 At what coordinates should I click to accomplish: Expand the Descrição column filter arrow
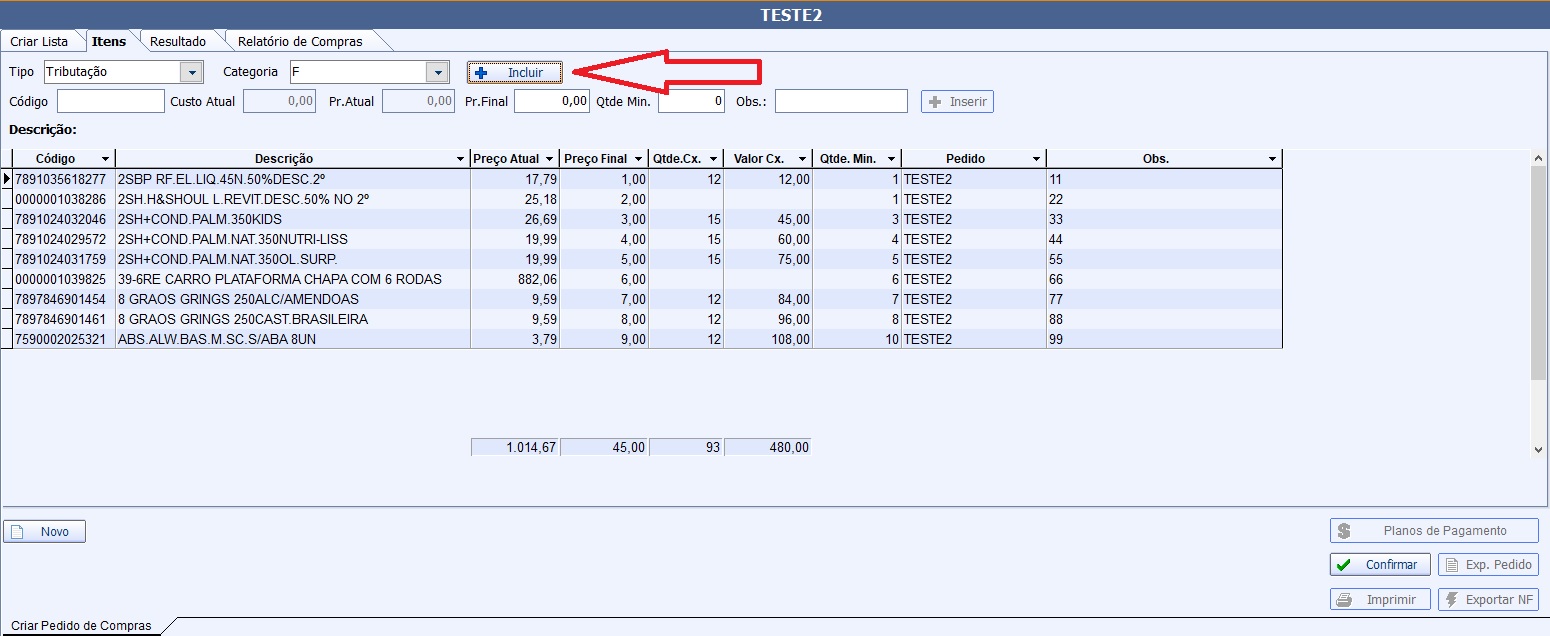pyautogui.click(x=460, y=159)
